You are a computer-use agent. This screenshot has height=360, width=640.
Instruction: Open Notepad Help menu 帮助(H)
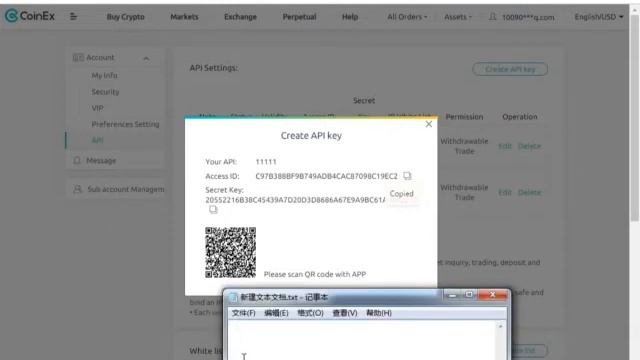click(379, 313)
